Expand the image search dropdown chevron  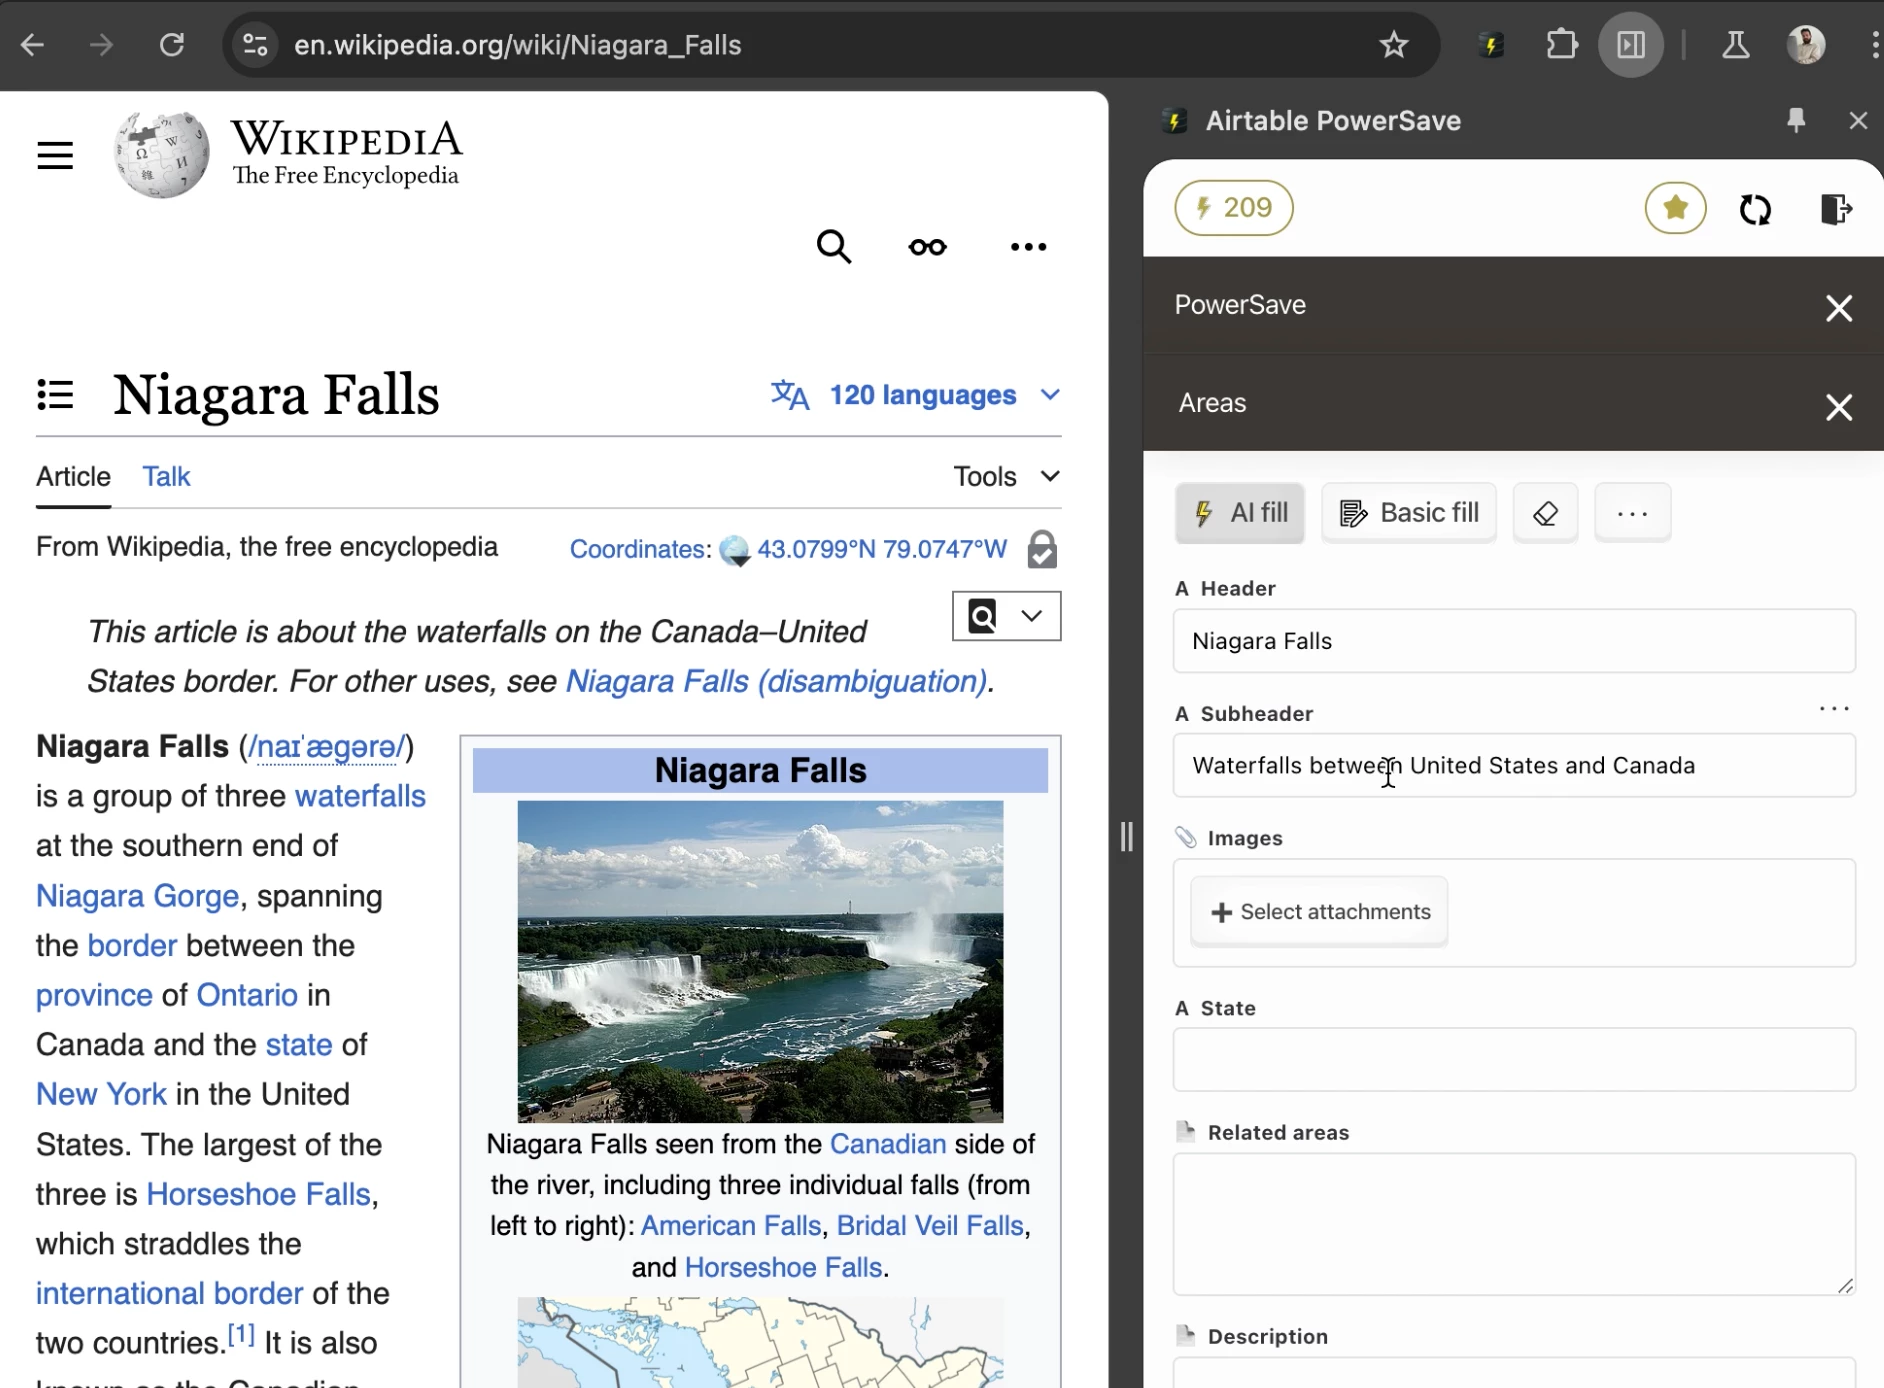tap(1032, 616)
